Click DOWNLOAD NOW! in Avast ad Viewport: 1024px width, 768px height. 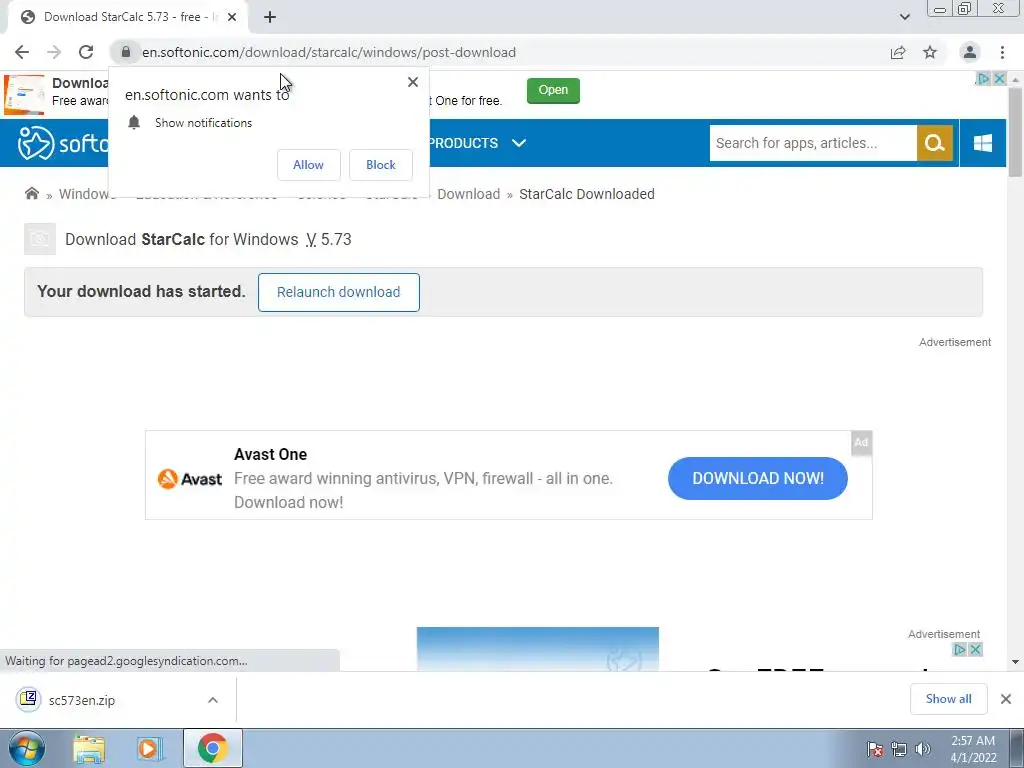pos(758,478)
